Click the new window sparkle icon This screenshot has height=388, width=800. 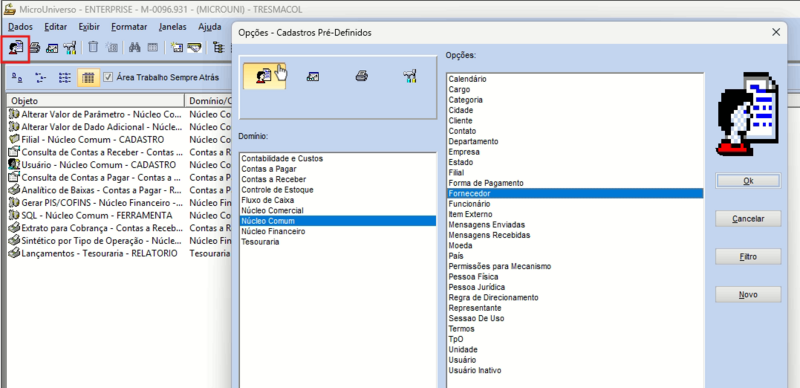pyautogui.click(x=177, y=47)
